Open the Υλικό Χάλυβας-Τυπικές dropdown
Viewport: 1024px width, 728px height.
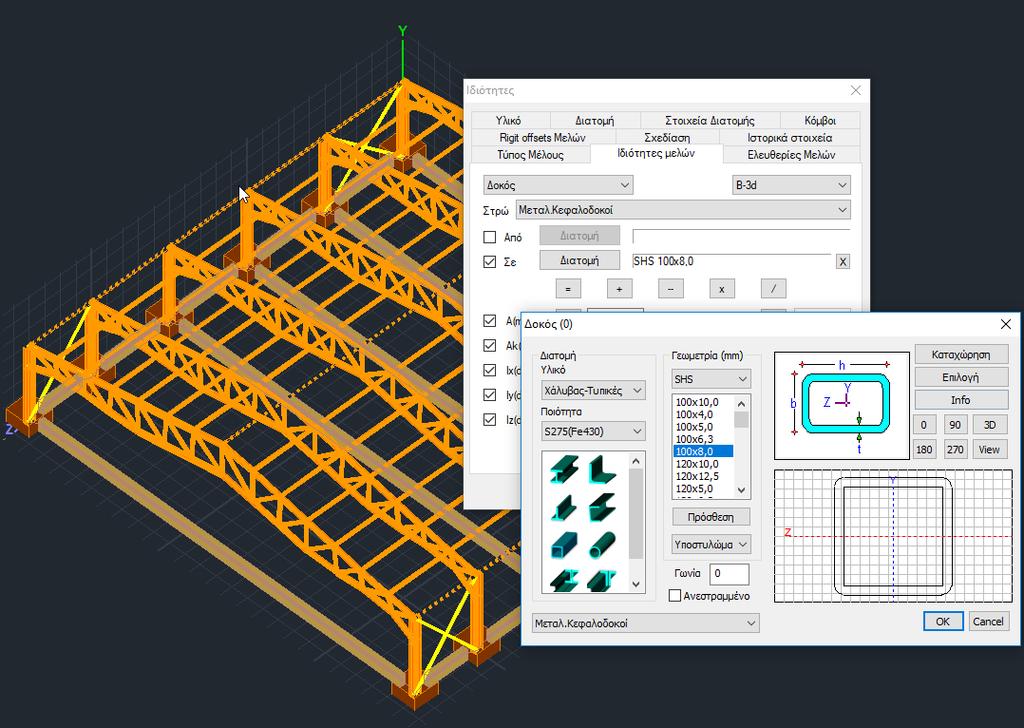(593, 390)
